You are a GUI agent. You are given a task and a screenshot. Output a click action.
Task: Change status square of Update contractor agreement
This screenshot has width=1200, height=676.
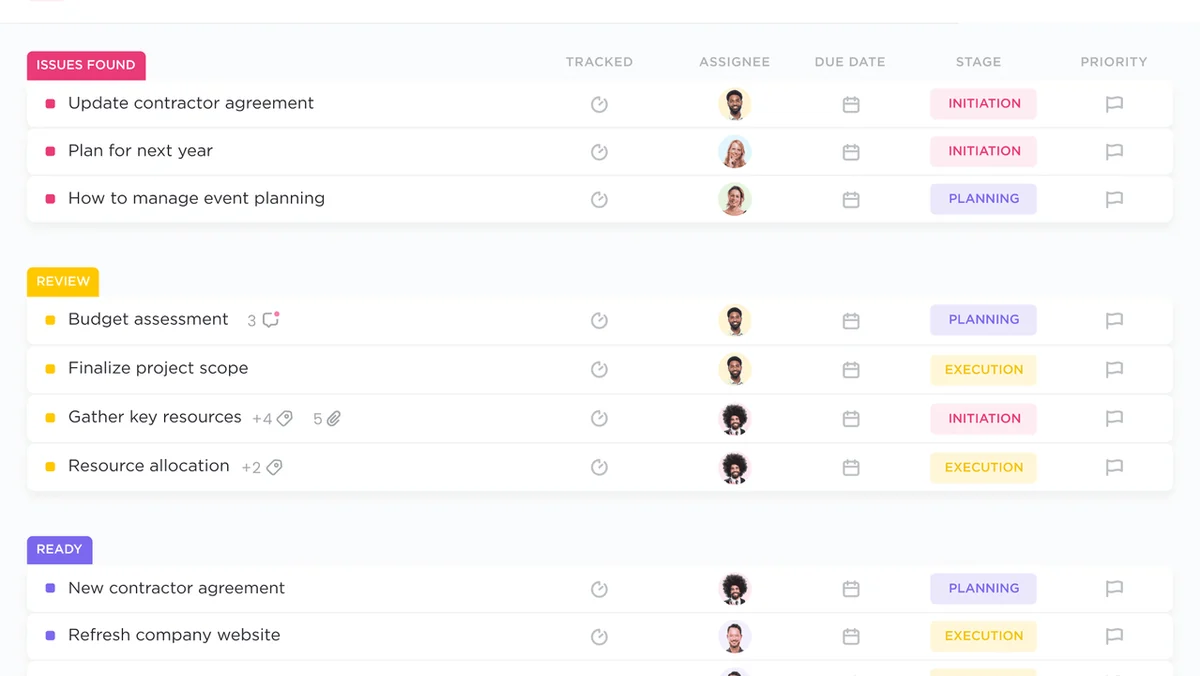pos(50,103)
